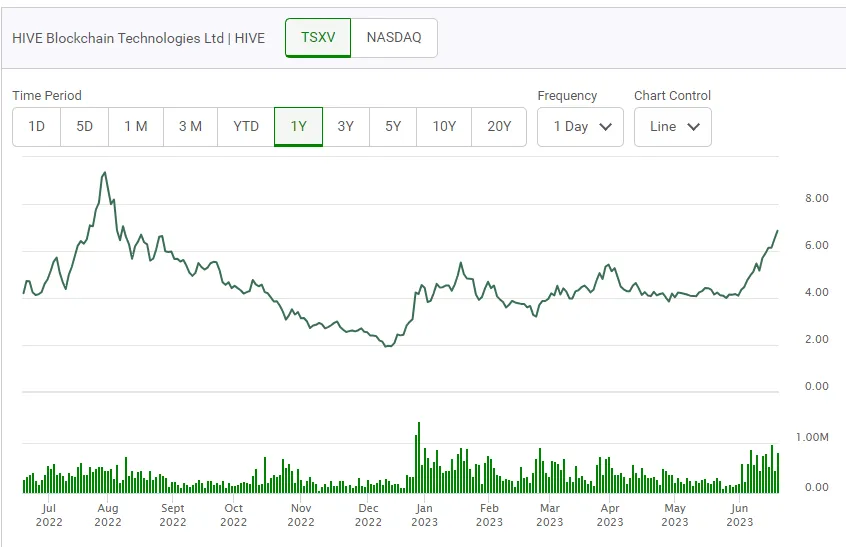Click the May 2023 date axis label
Image resolution: width=846 pixels, height=547 pixels.
(675, 515)
